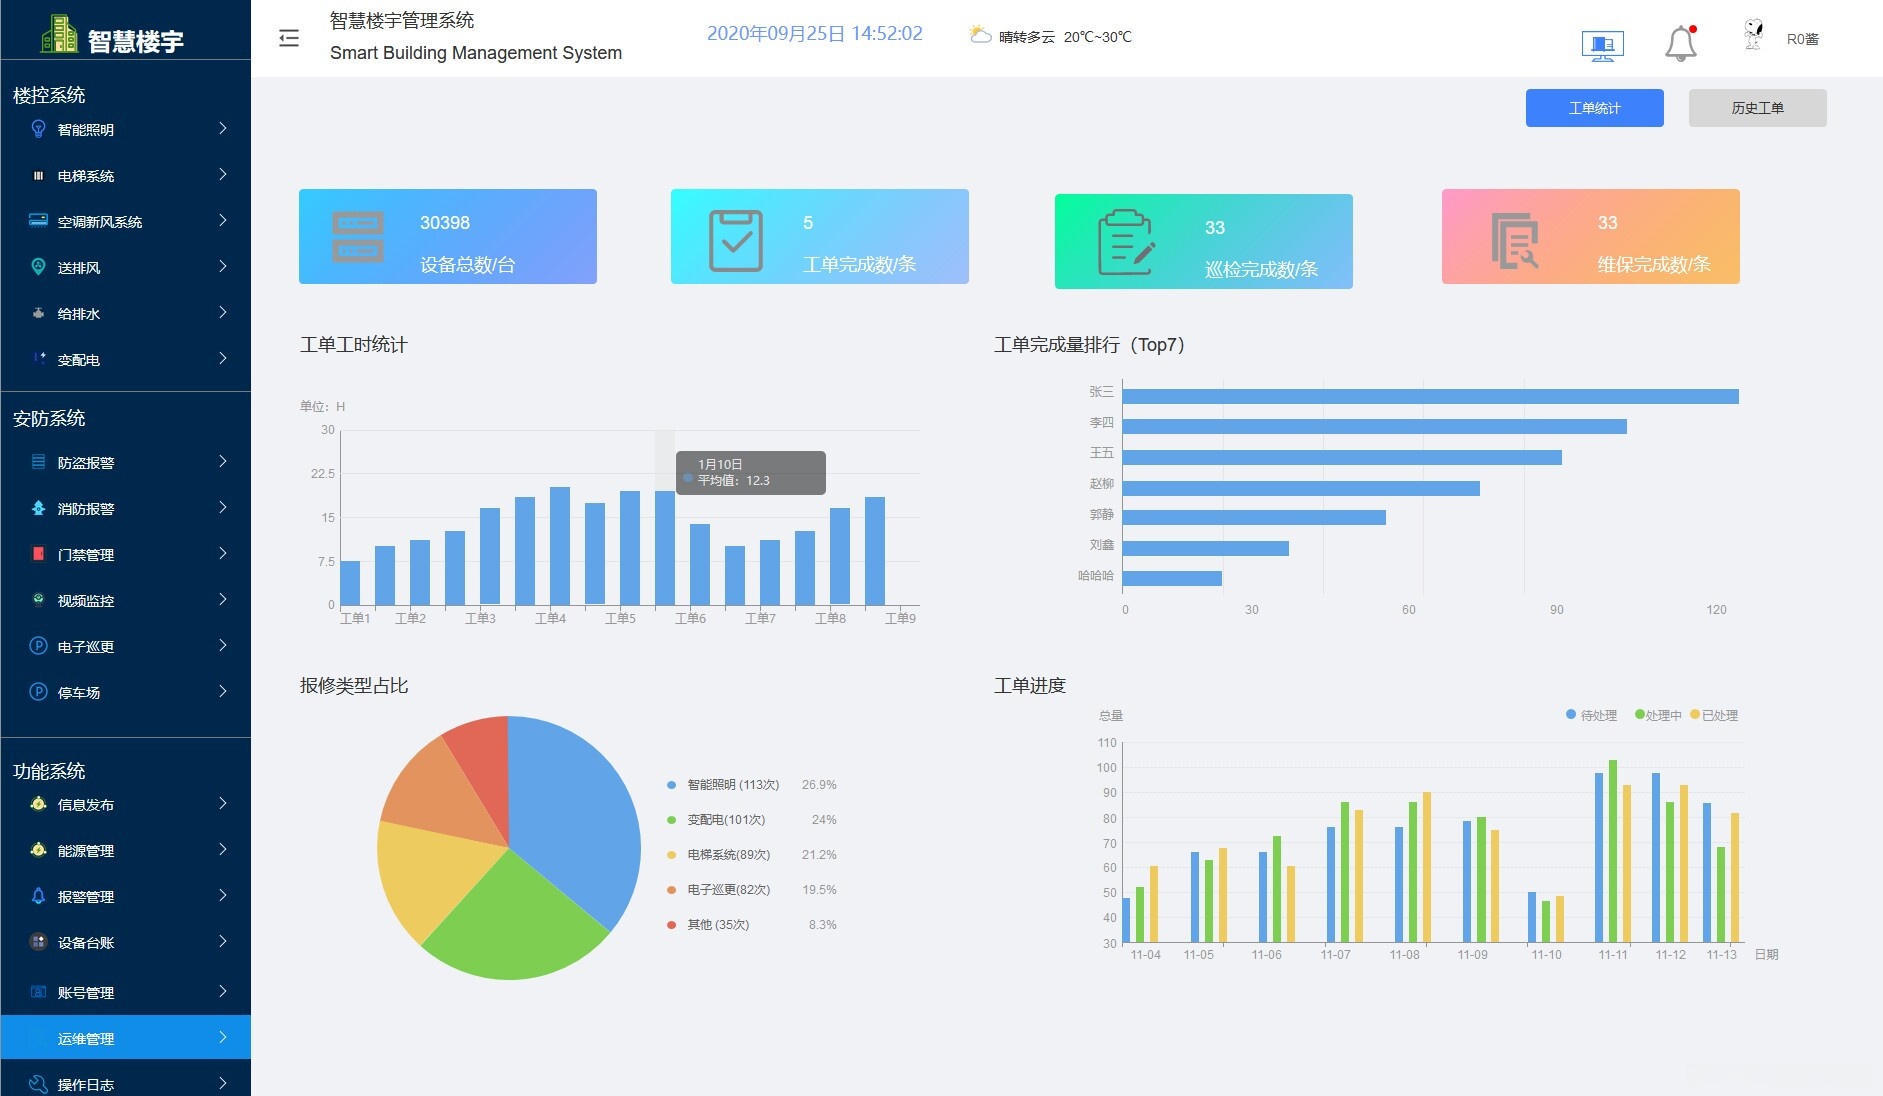This screenshot has height=1096, width=1883.
Task: Open the monitor display icon in header
Action: point(1602,46)
